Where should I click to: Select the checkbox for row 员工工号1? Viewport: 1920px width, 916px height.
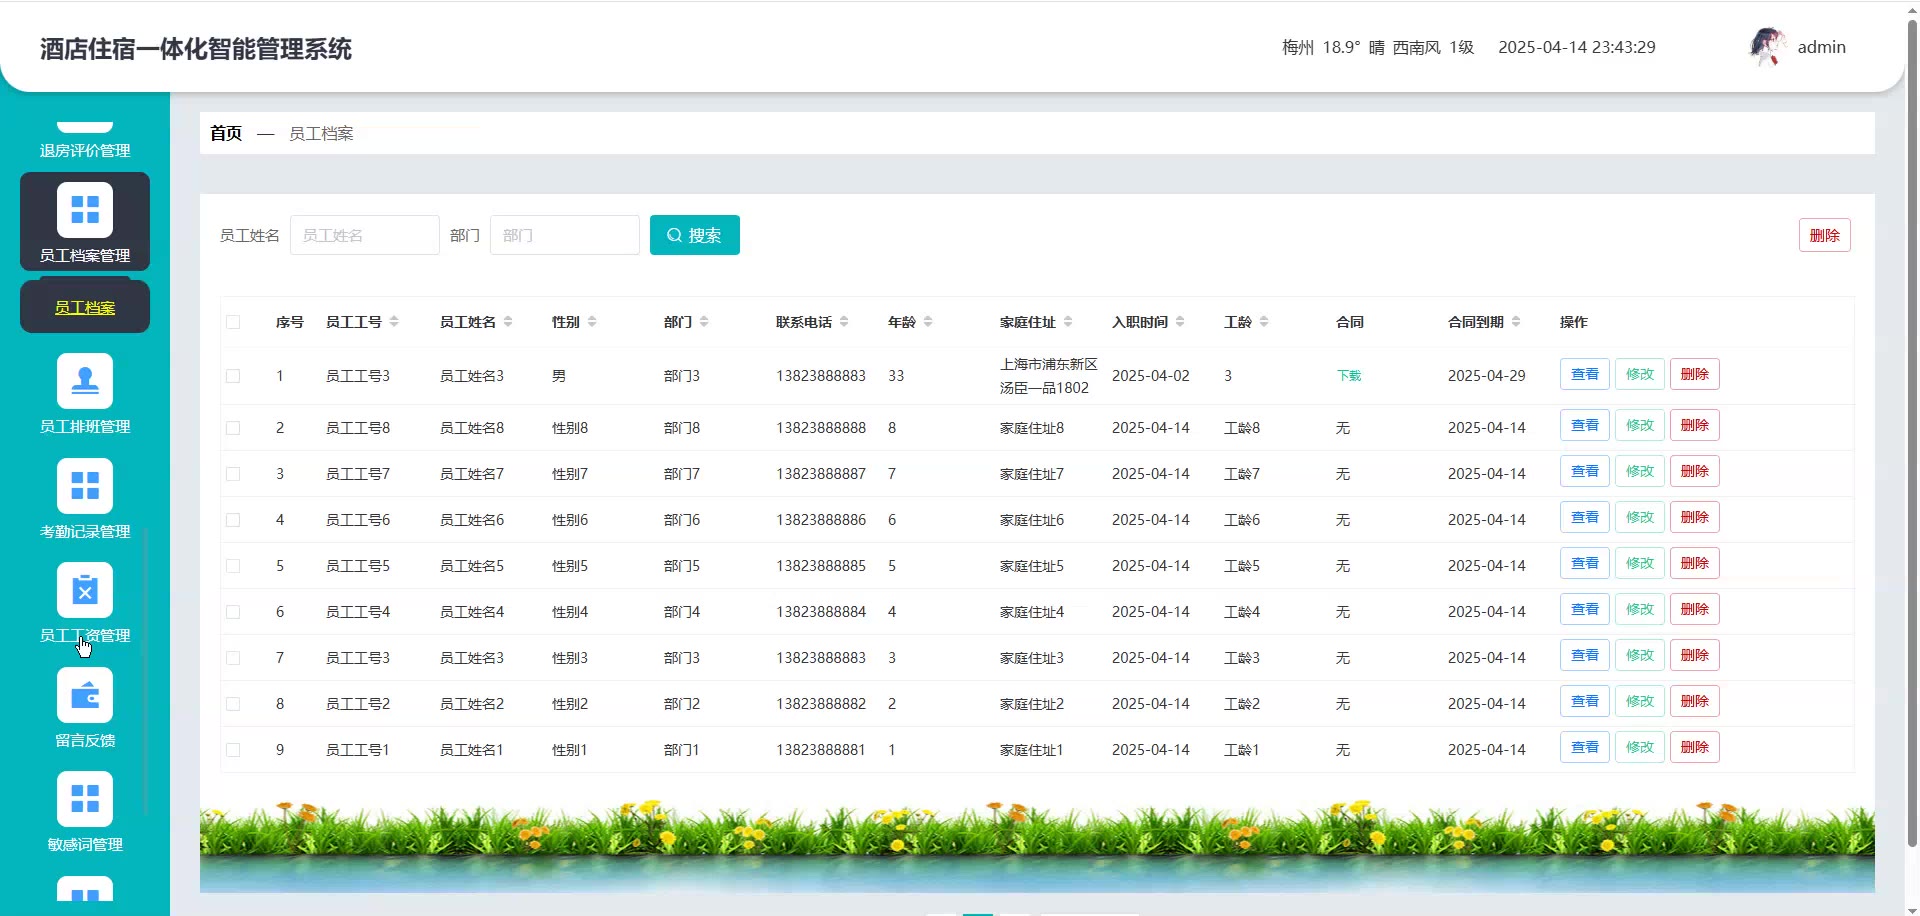[233, 750]
